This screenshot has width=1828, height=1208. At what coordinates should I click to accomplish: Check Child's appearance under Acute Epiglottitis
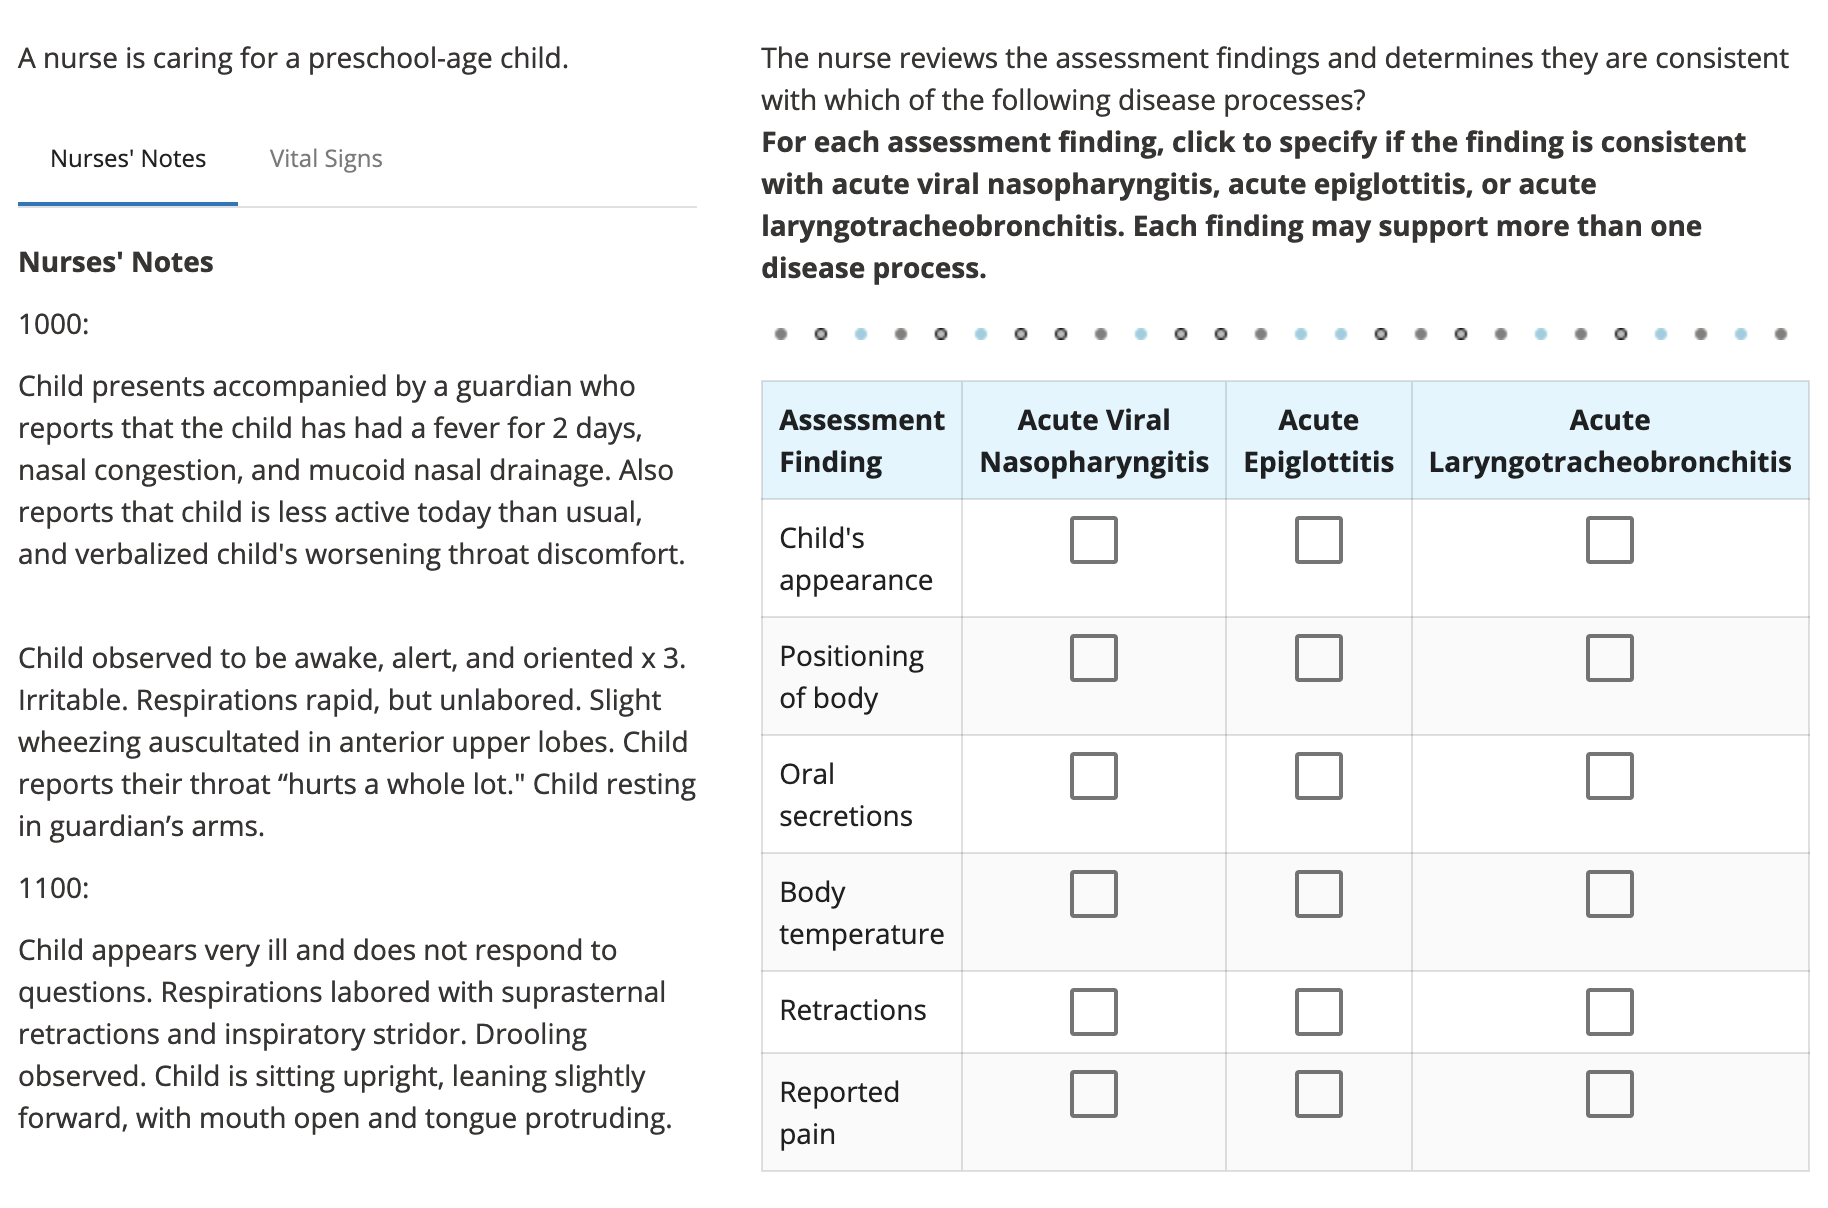[1318, 541]
